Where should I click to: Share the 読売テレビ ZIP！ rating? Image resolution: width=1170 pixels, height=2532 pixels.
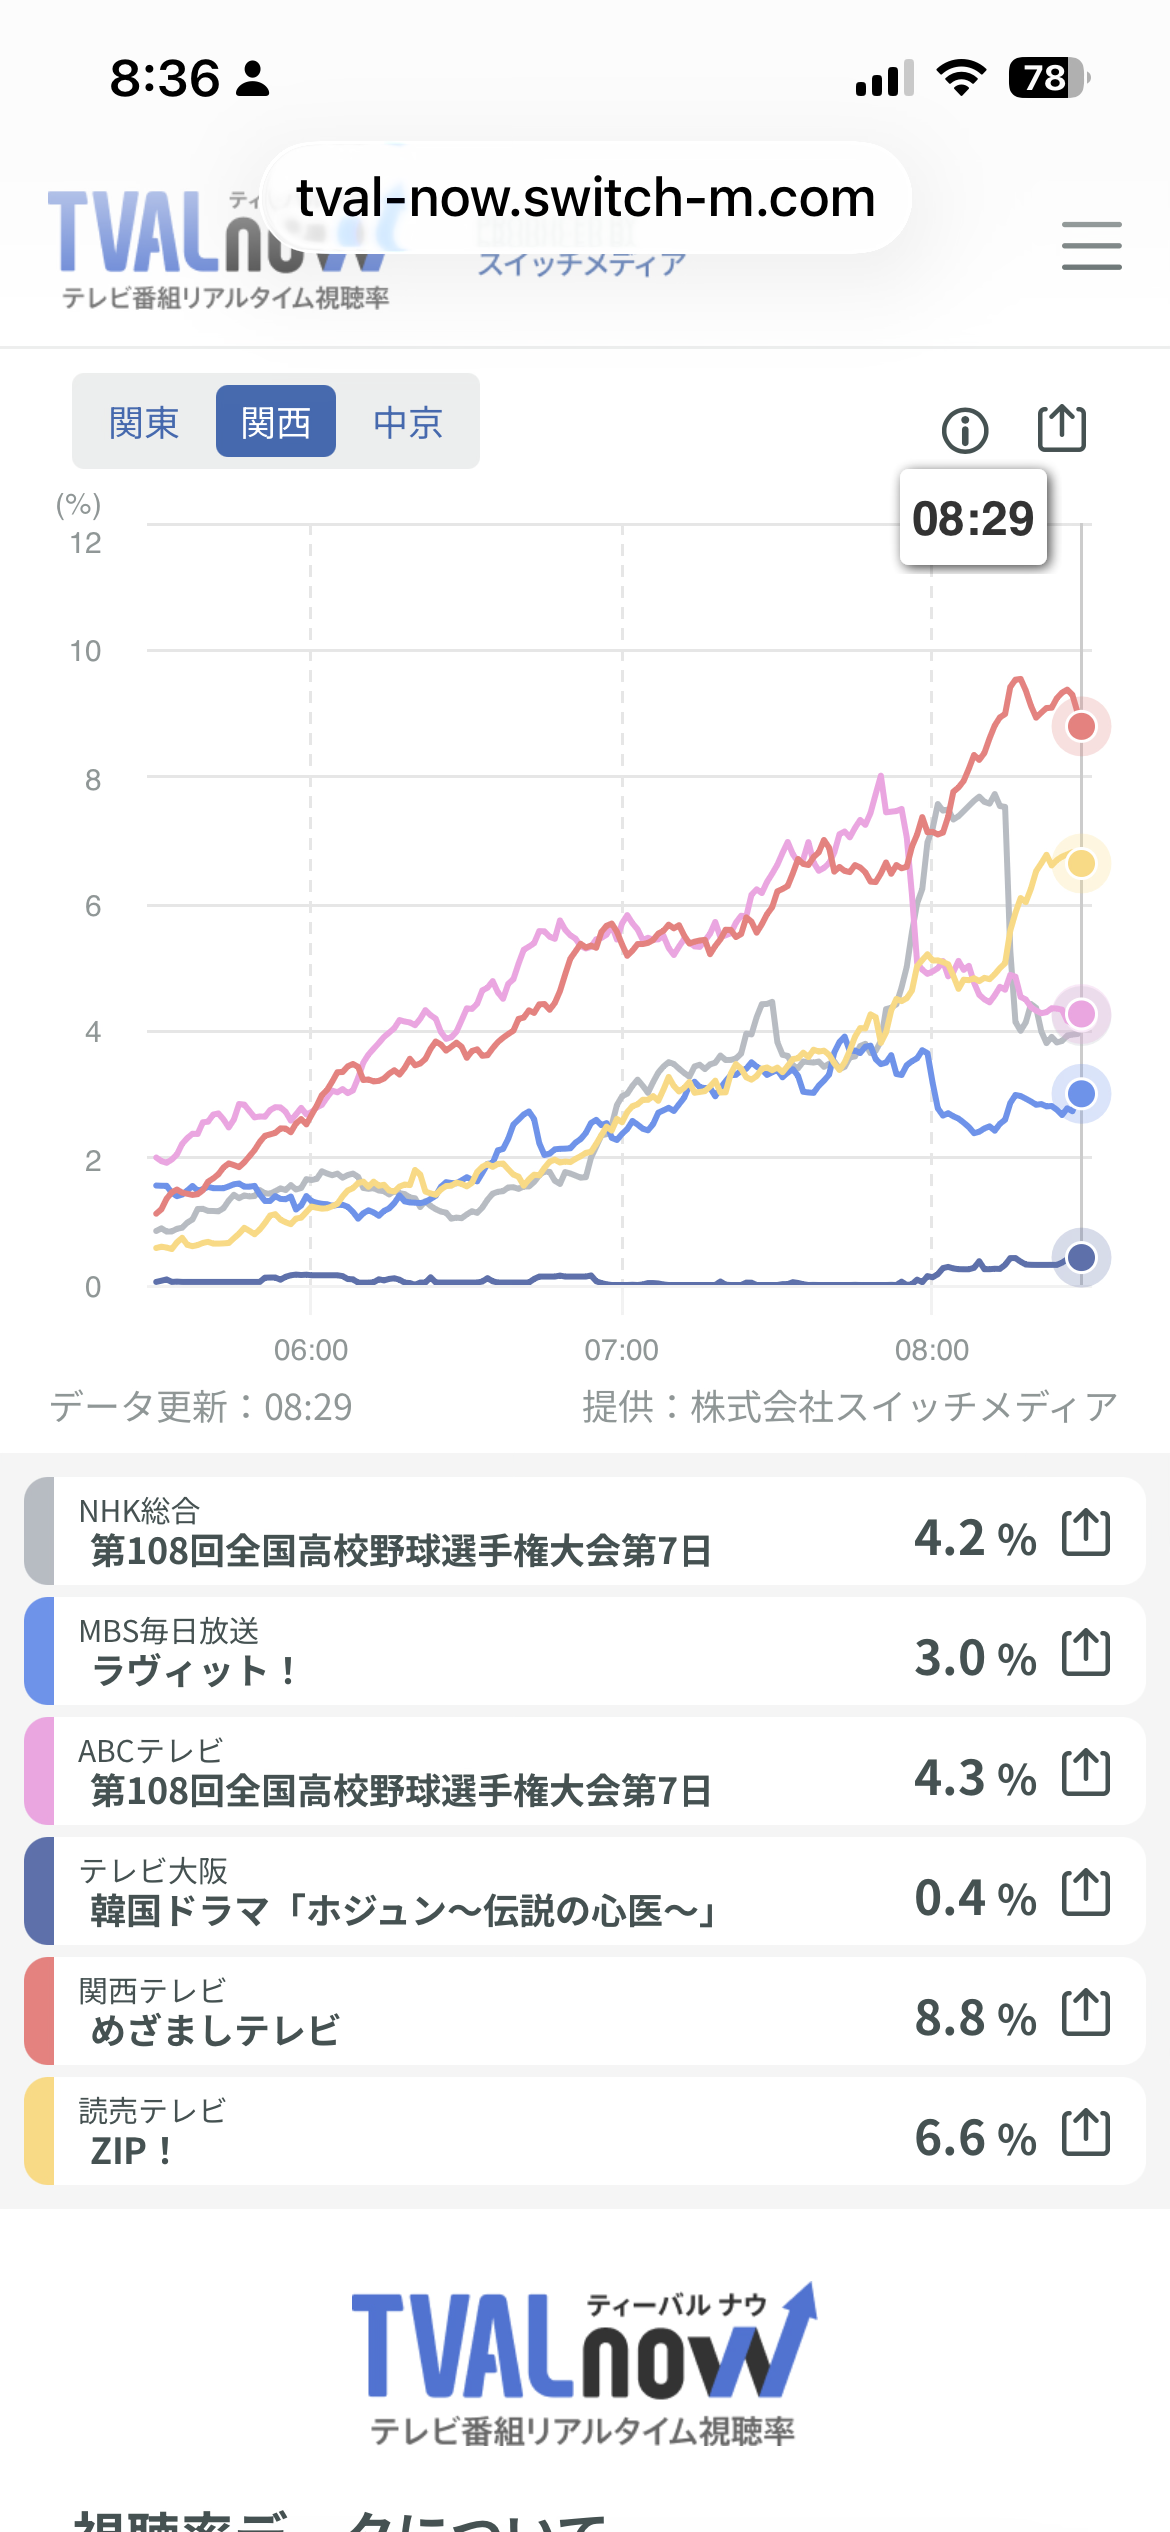[x=1086, y=2132]
